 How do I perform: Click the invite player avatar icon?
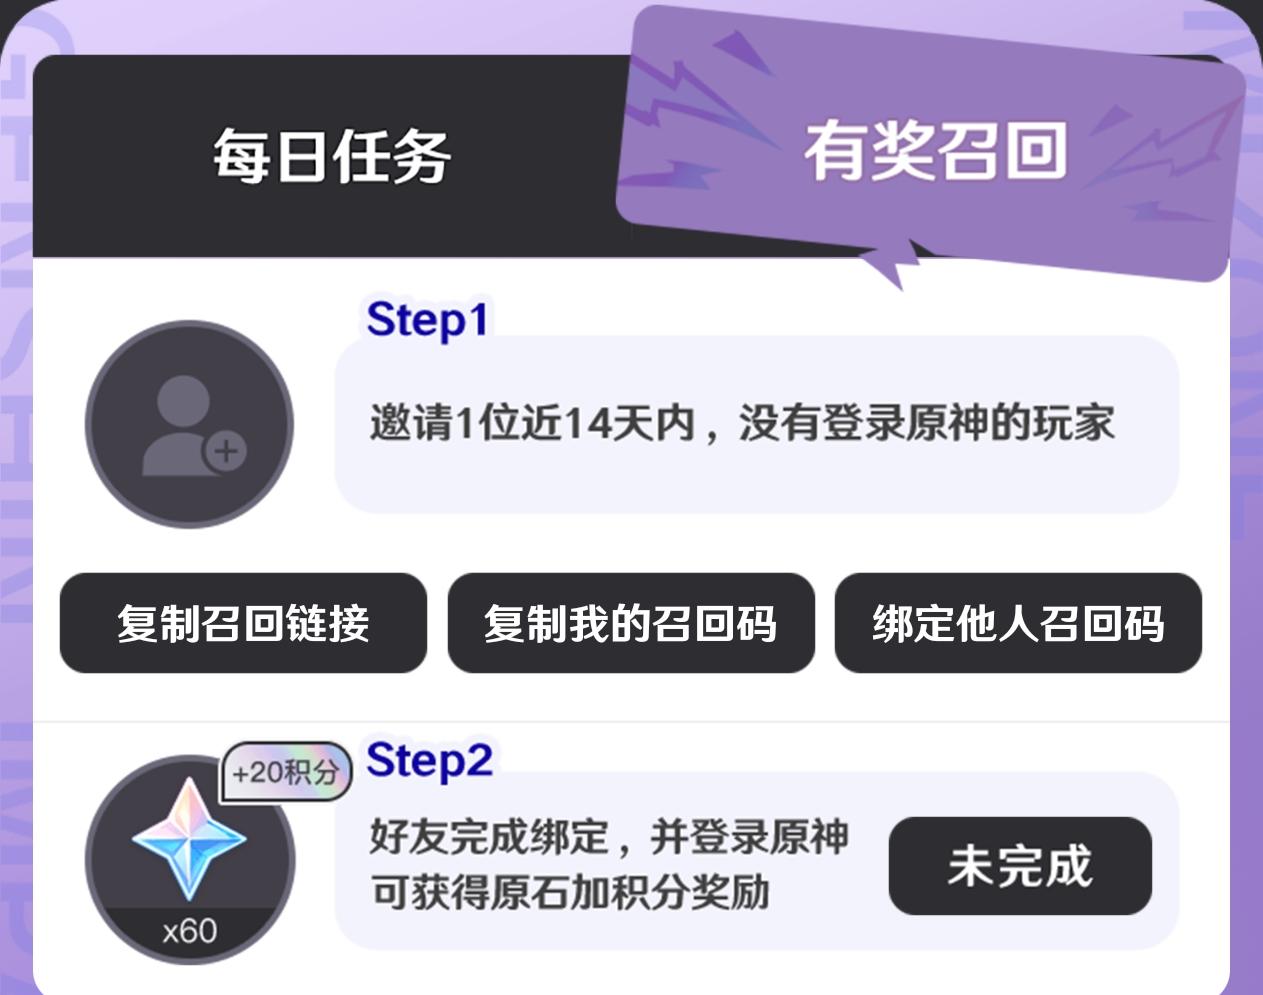pos(189,424)
